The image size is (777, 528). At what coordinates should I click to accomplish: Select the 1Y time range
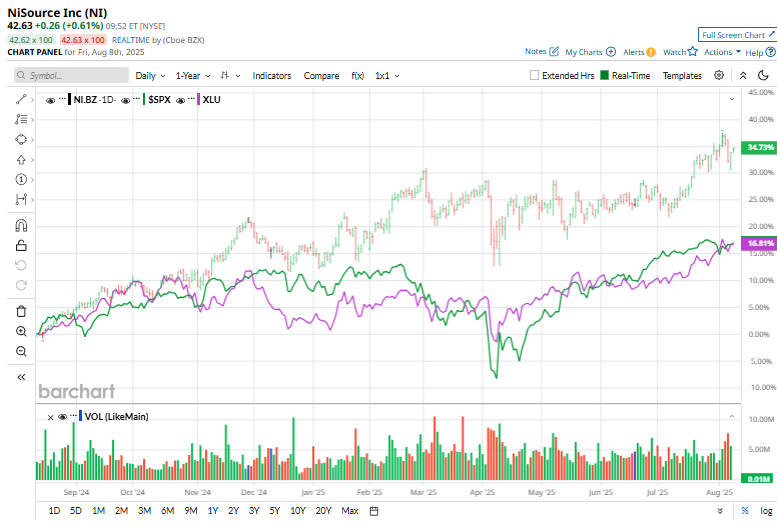213,511
